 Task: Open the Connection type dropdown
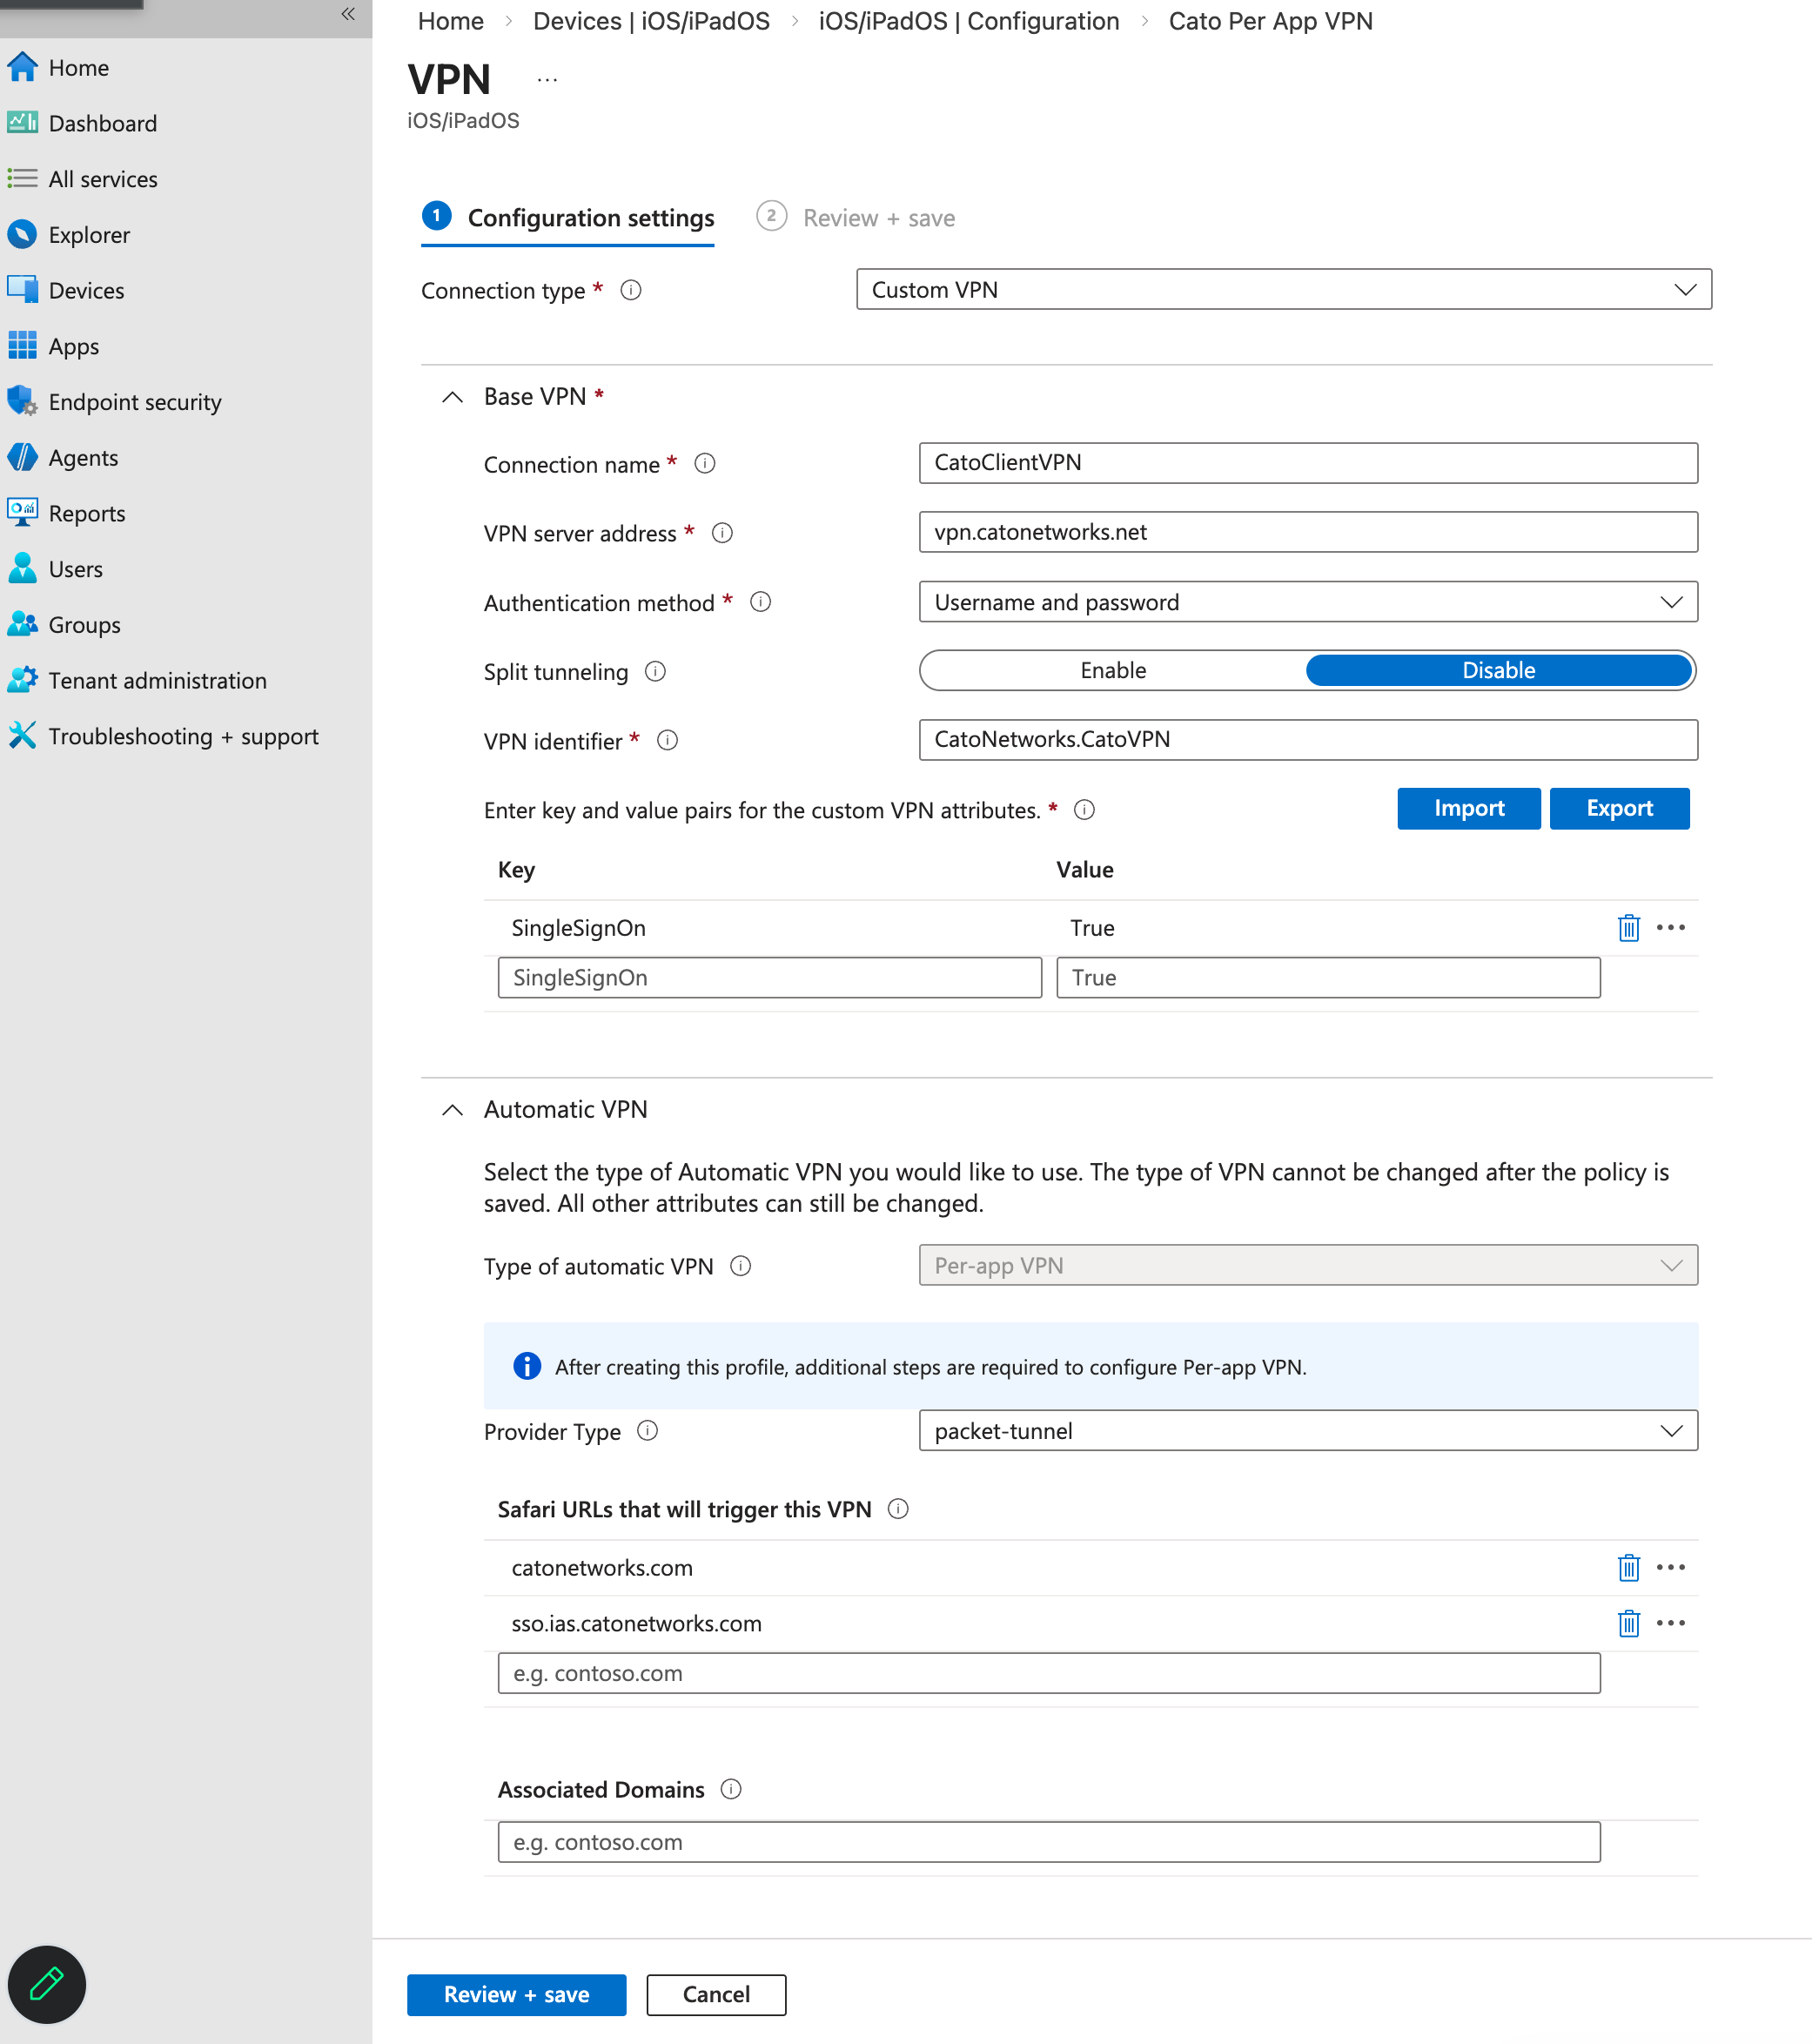[x=1284, y=289]
